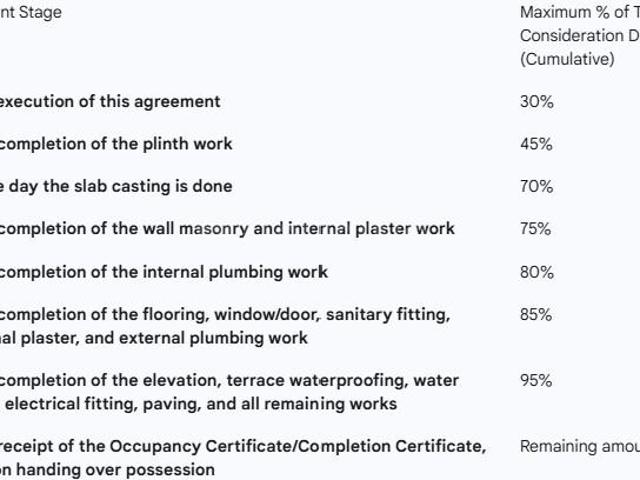Image resolution: width=640 pixels, height=480 pixels.
Task: Click the Payment Stage column header
Action: click(31, 13)
